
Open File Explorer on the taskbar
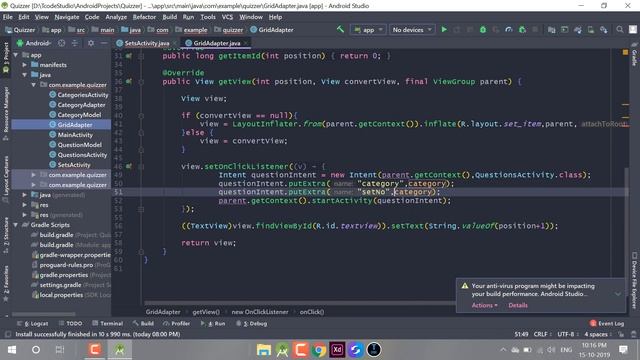pos(264,350)
